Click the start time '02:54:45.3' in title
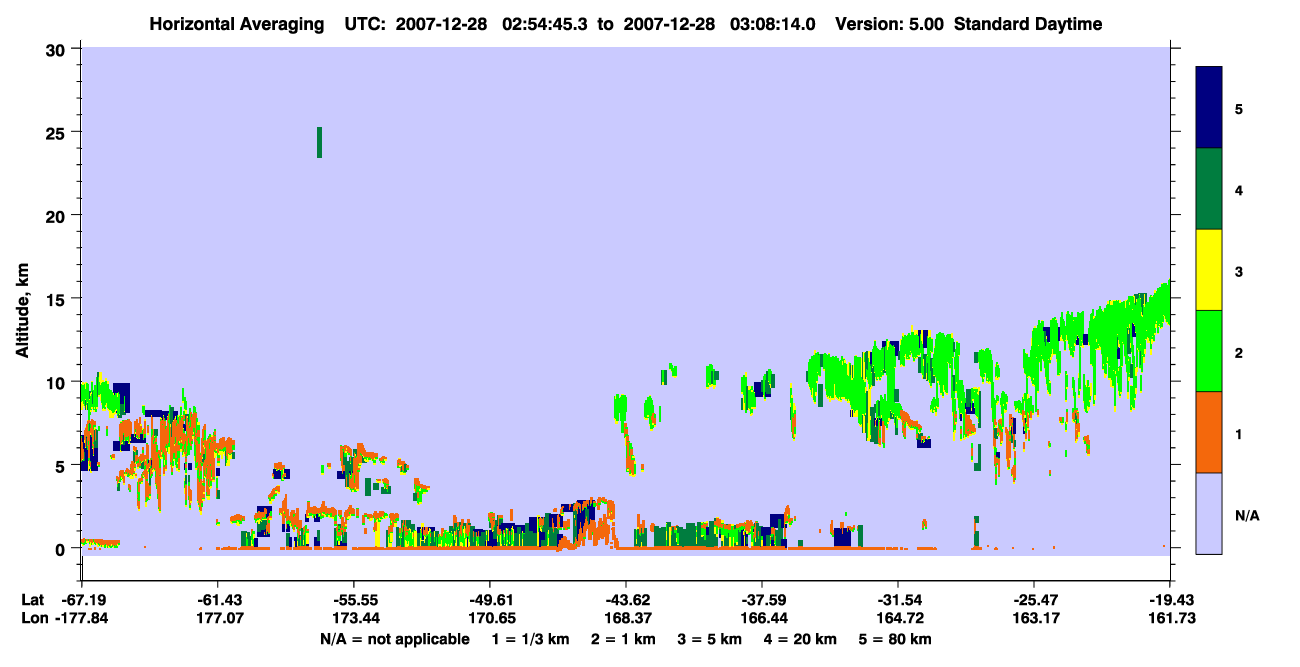Image resolution: width=1300 pixels, height=667 pixels. coord(543,24)
